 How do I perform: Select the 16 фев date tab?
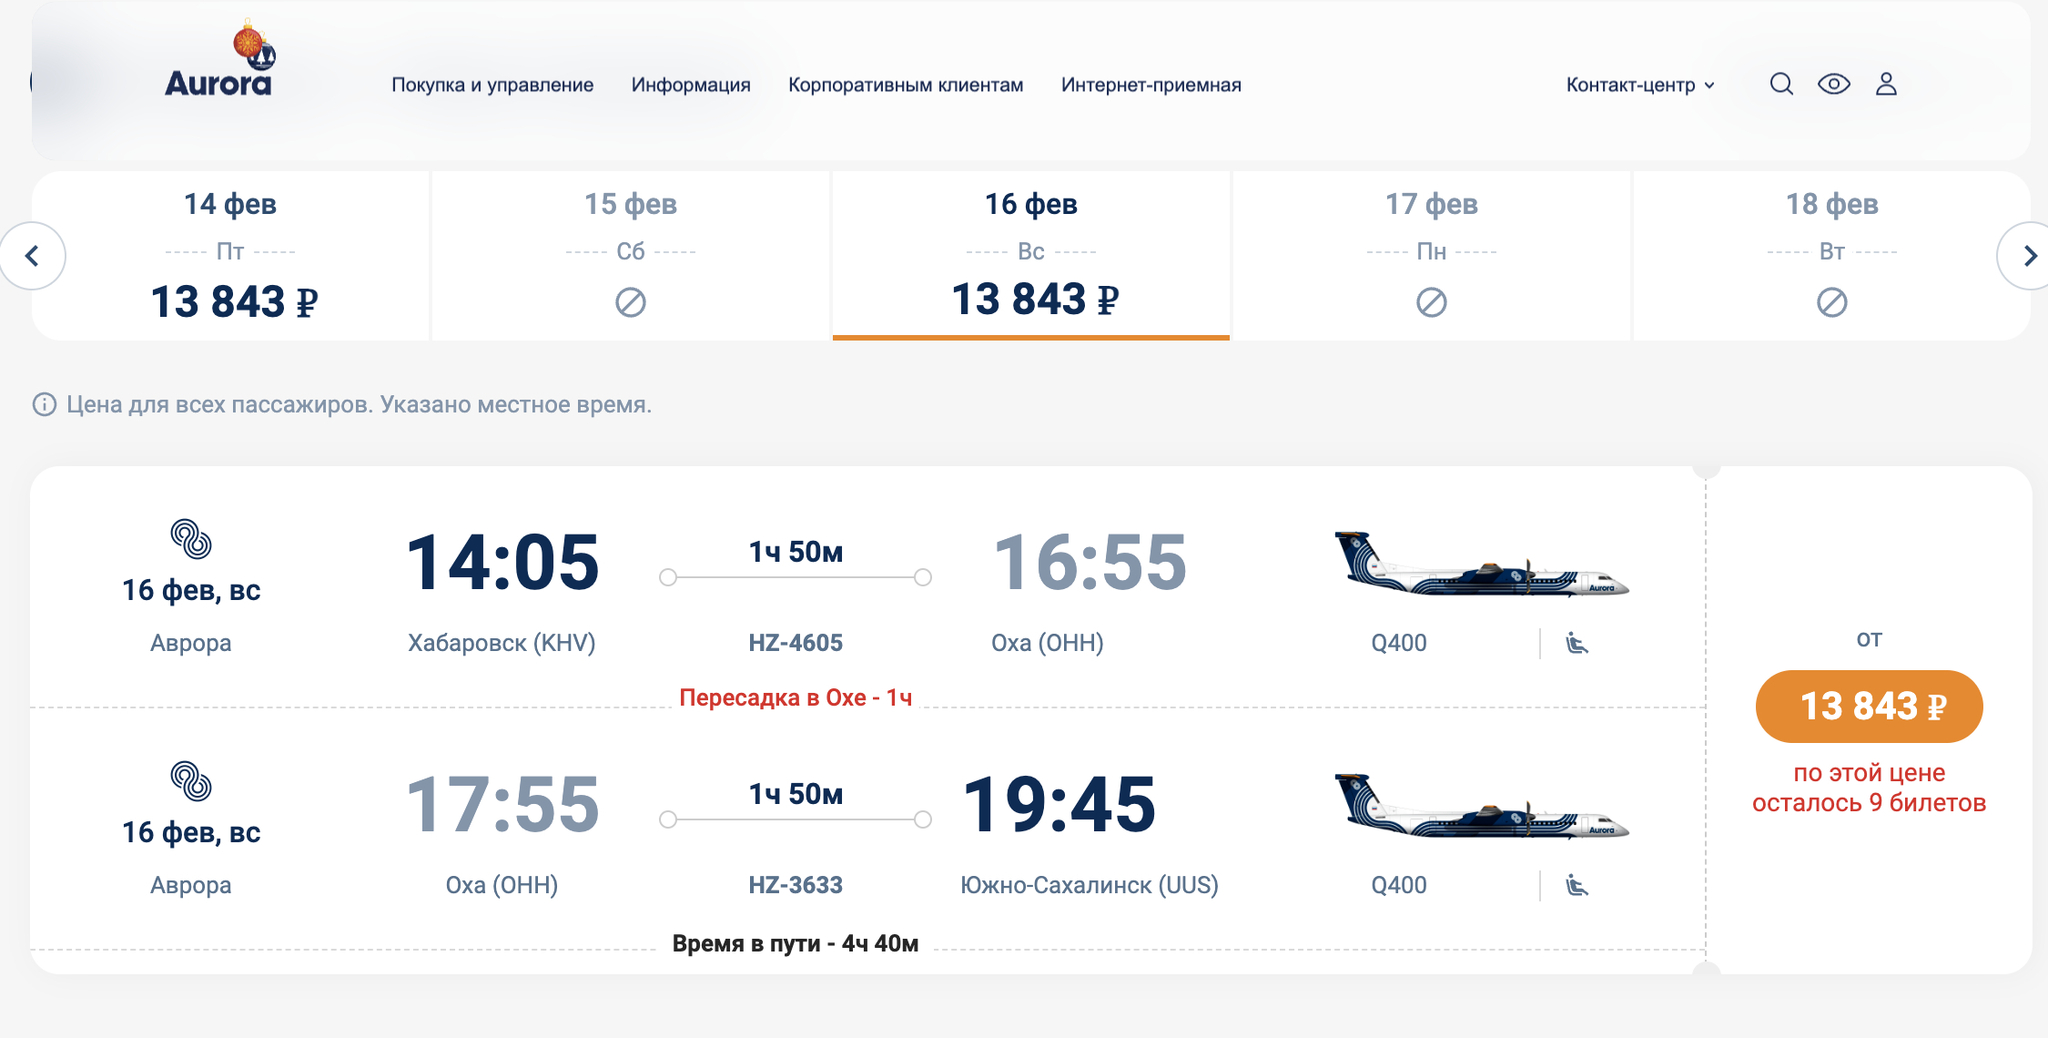pyautogui.click(x=1031, y=256)
